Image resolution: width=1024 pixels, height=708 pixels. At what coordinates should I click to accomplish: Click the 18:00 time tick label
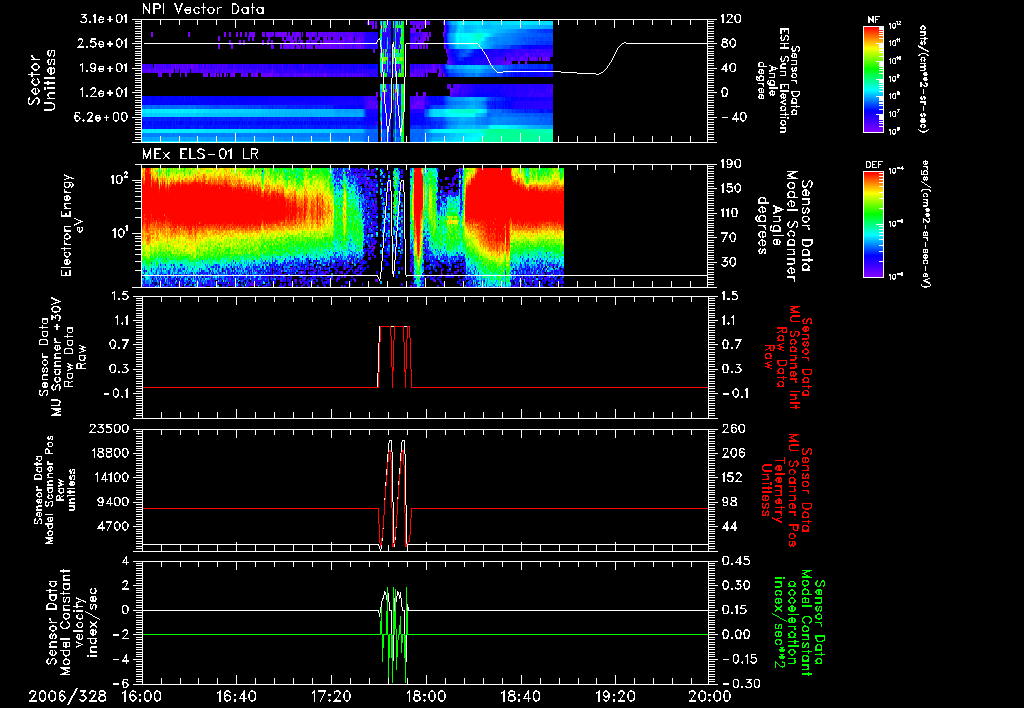tap(426, 696)
